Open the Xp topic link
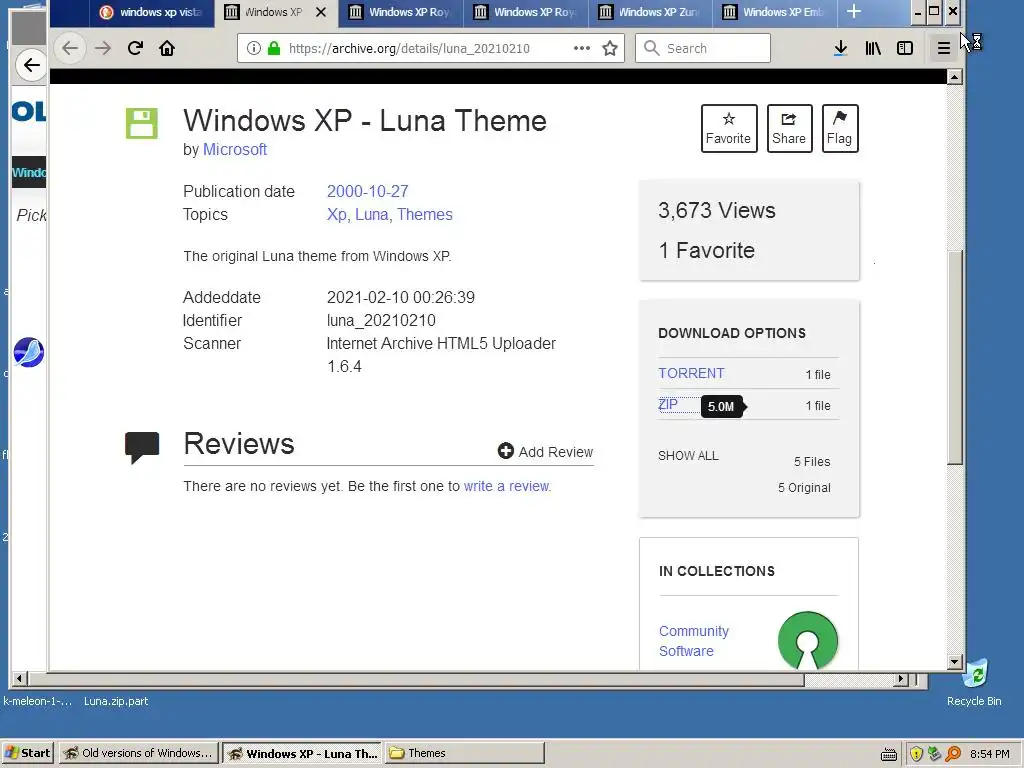 336,215
